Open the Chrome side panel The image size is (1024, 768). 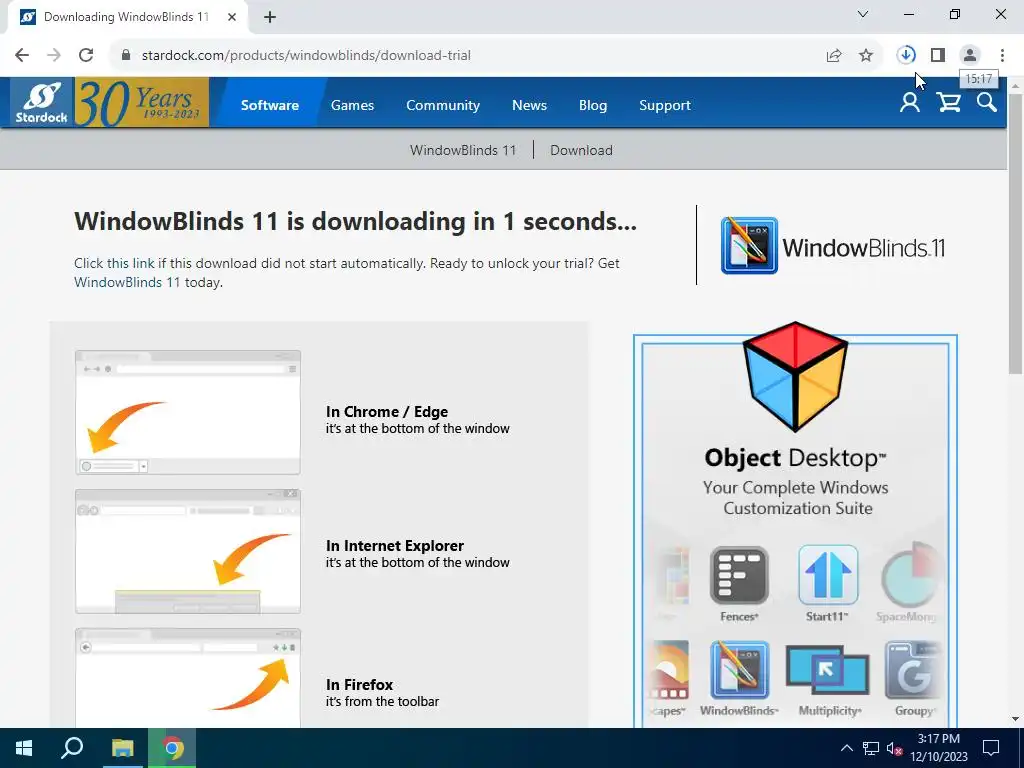click(x=938, y=56)
